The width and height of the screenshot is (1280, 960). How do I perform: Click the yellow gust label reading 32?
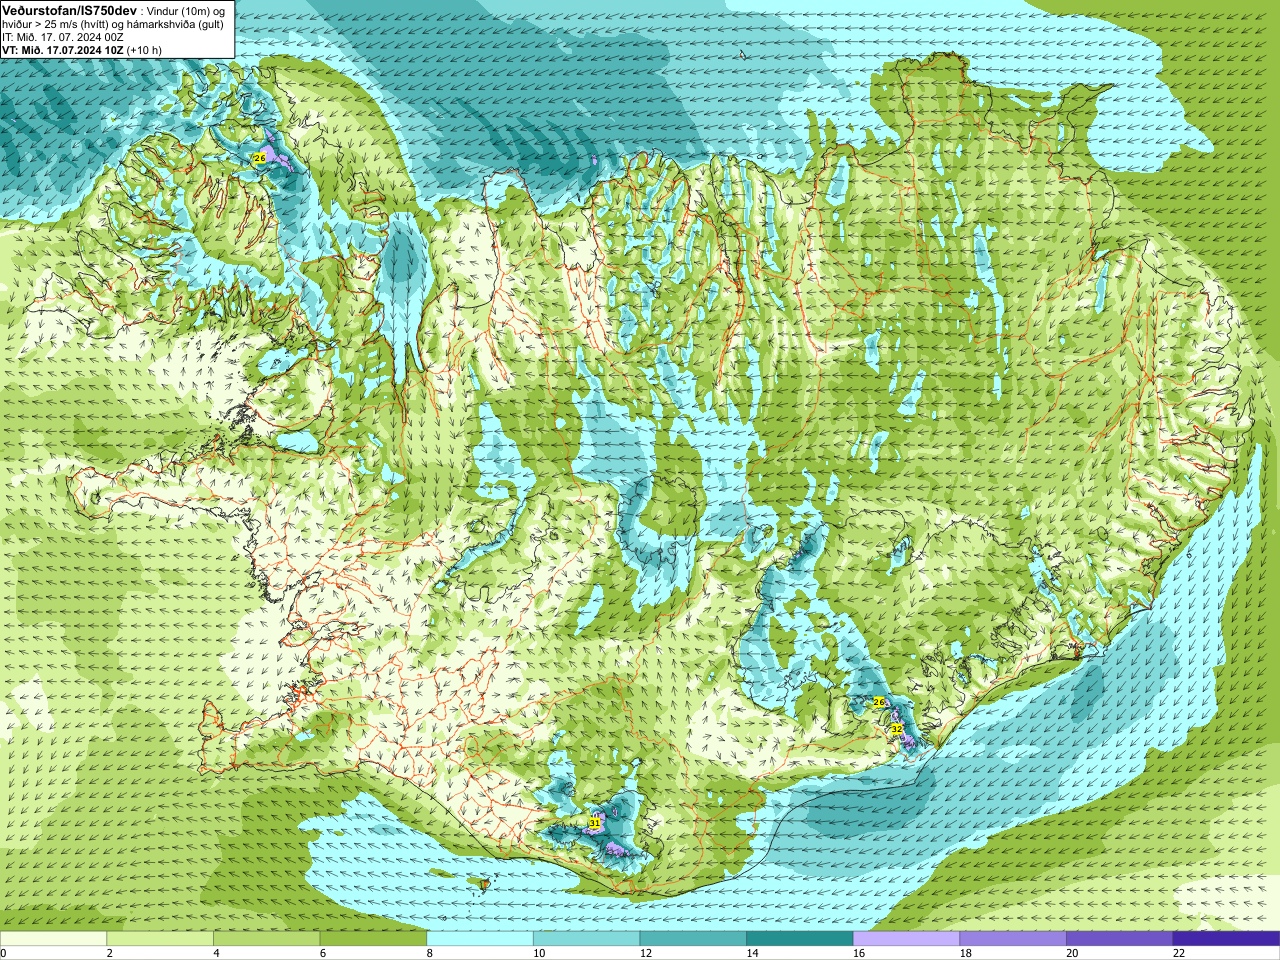click(x=897, y=729)
